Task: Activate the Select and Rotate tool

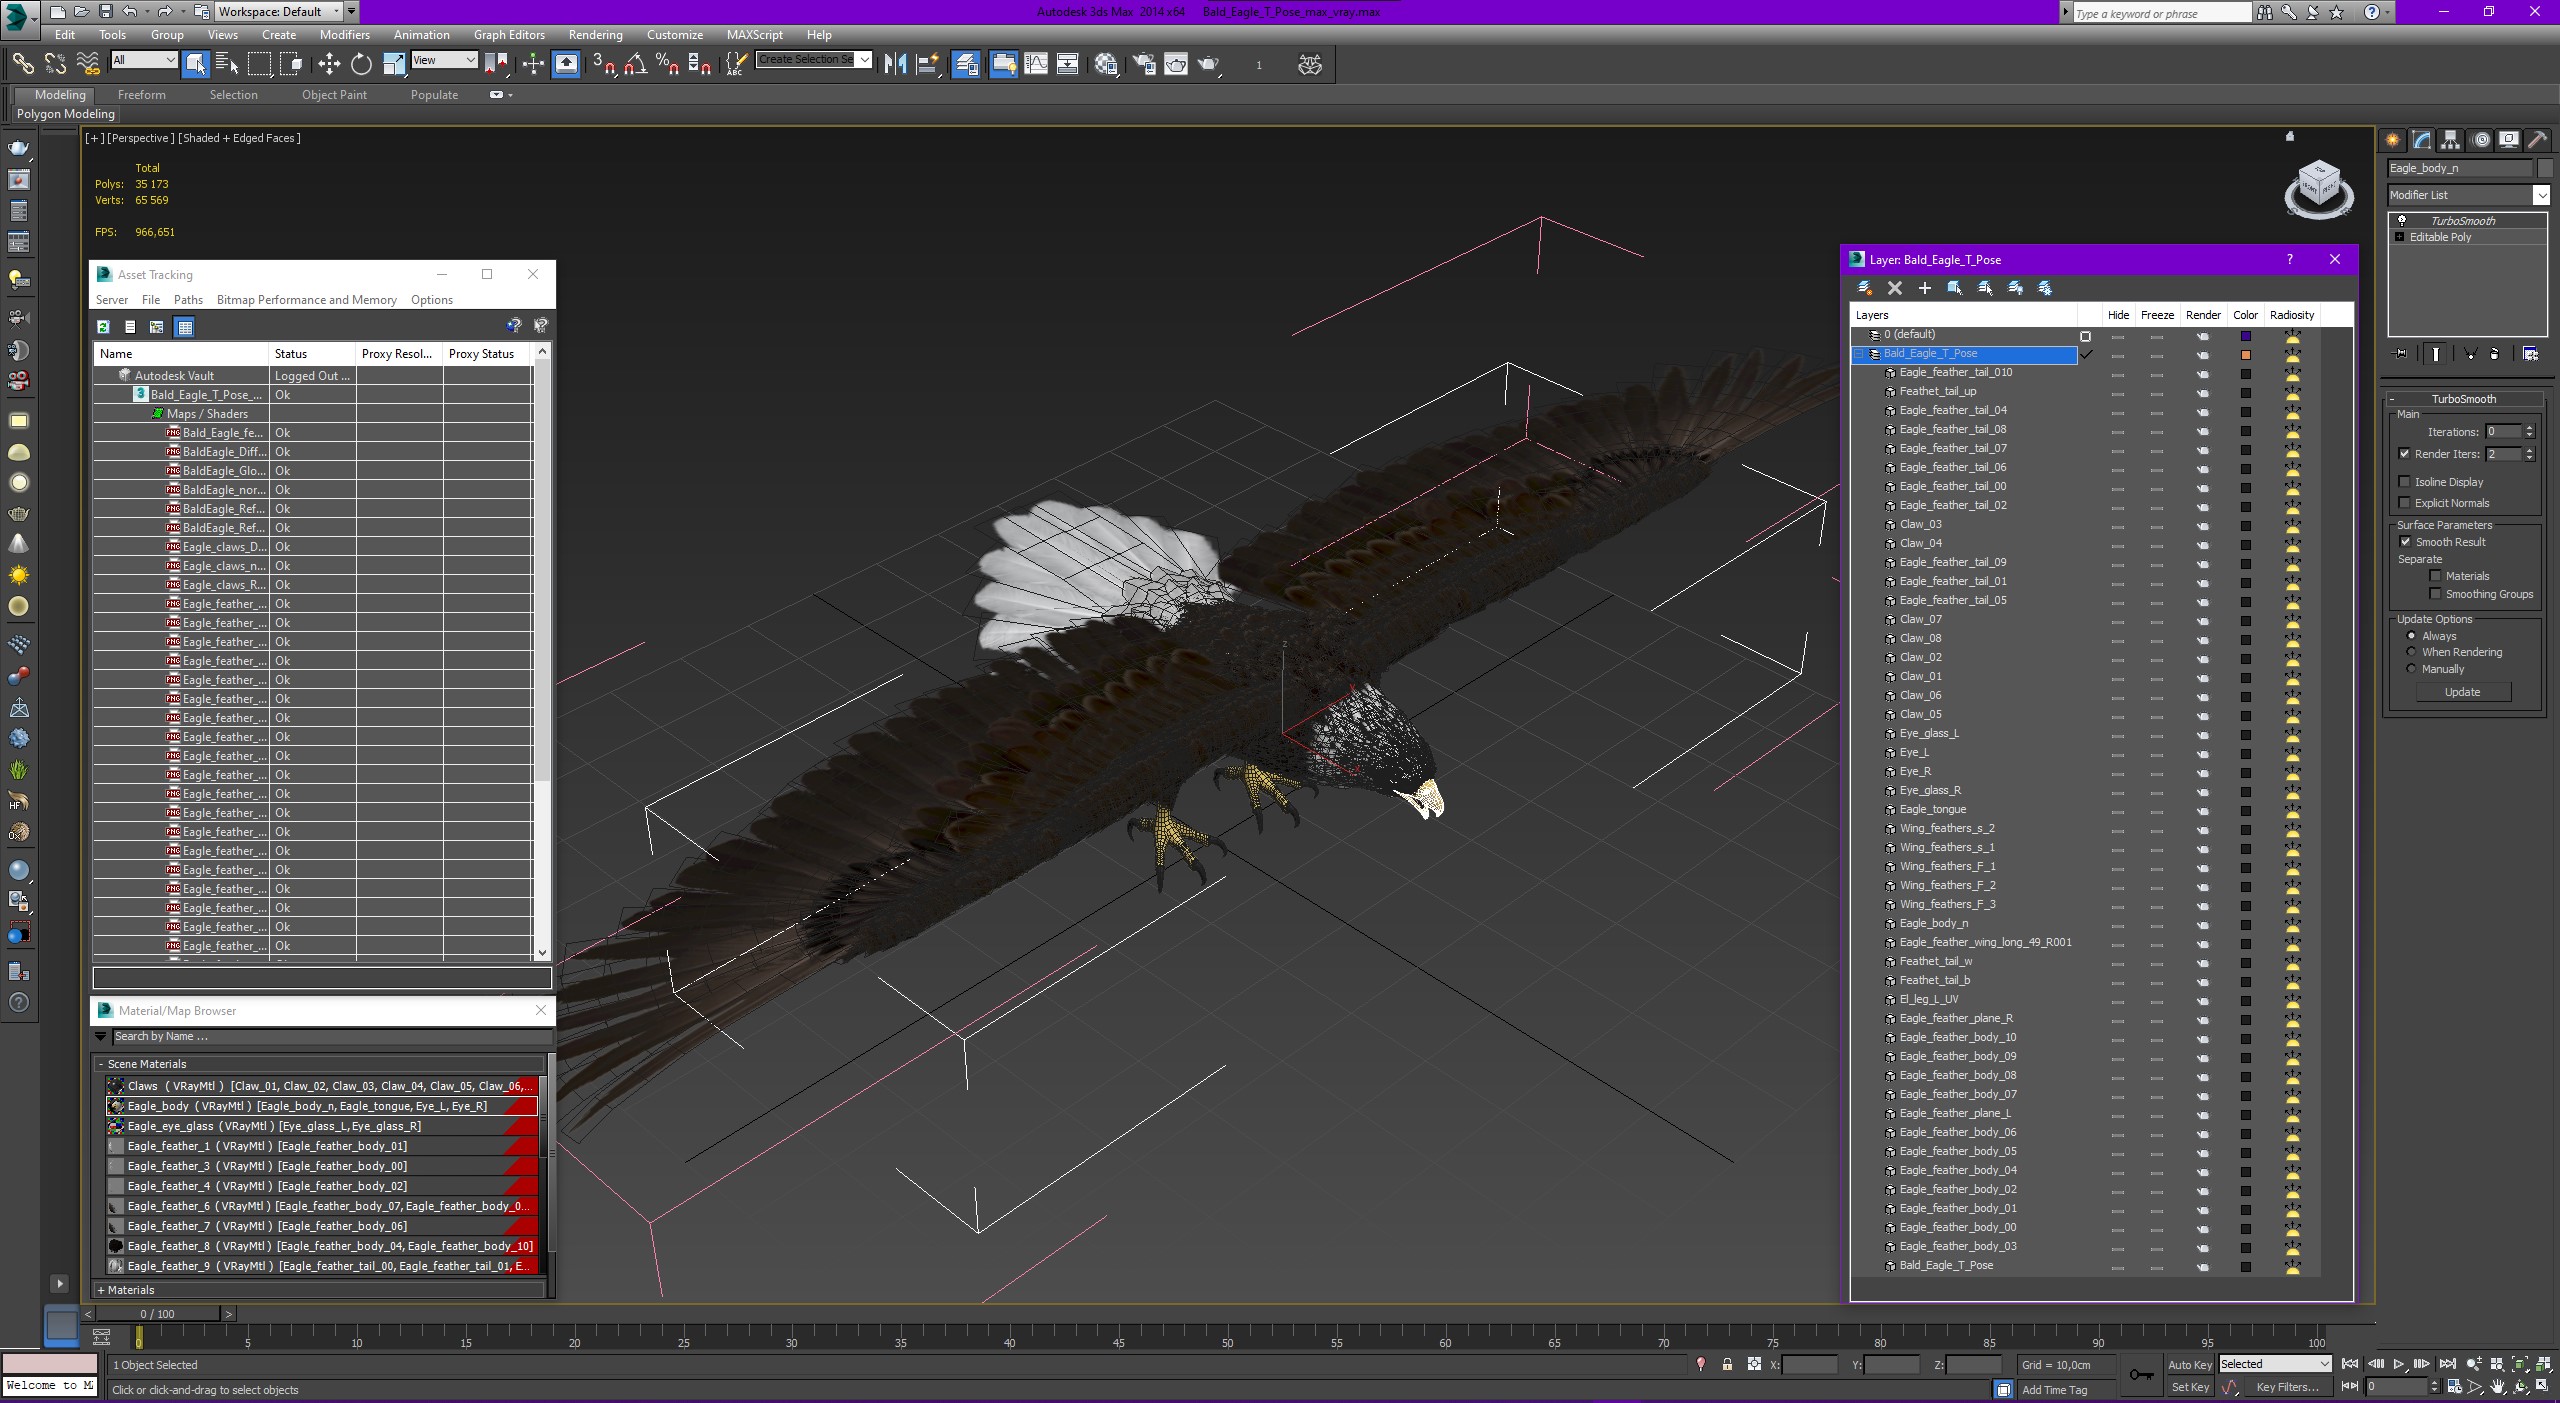Action: coord(361,64)
